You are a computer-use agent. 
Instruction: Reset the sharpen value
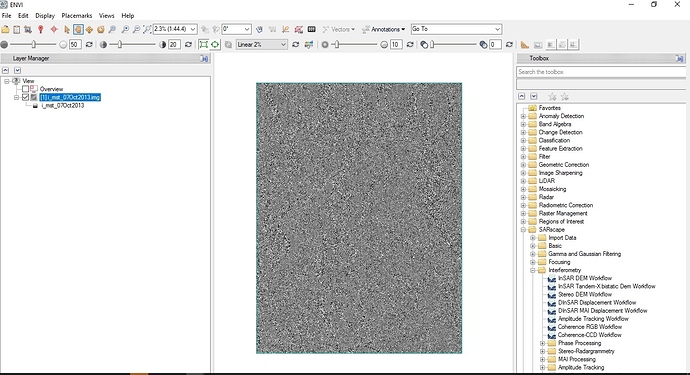click(410, 44)
